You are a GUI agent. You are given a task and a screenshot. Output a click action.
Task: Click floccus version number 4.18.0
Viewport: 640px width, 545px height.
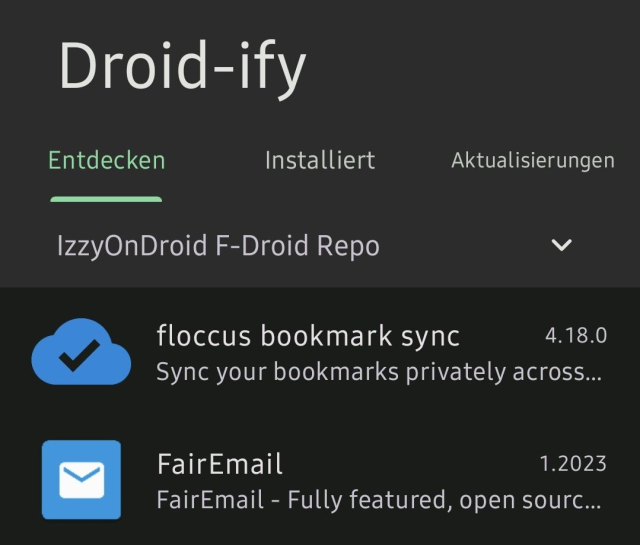pos(575,335)
